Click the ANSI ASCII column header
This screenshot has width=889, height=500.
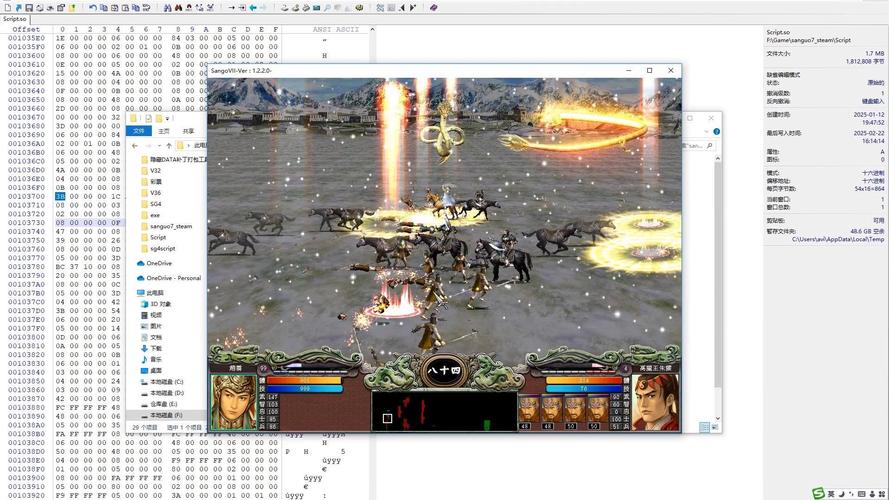click(336, 29)
